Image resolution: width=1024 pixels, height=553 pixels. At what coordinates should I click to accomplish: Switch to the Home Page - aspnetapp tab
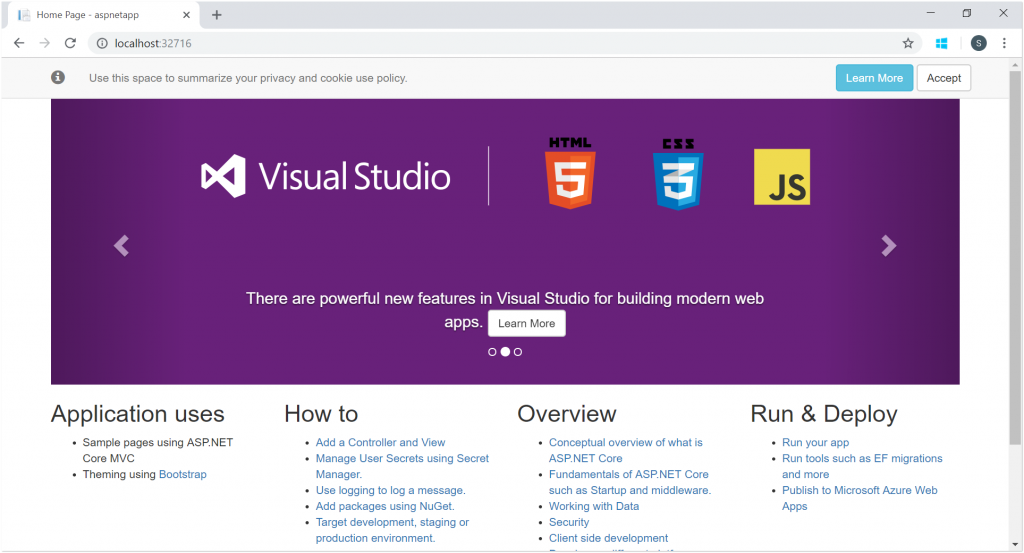tap(101, 14)
